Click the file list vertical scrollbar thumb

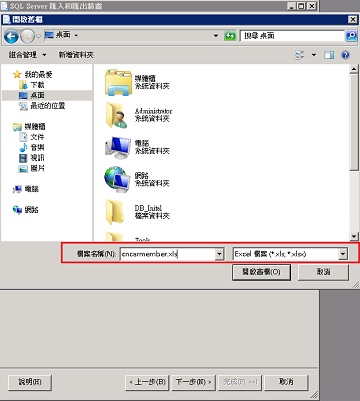click(x=354, y=123)
